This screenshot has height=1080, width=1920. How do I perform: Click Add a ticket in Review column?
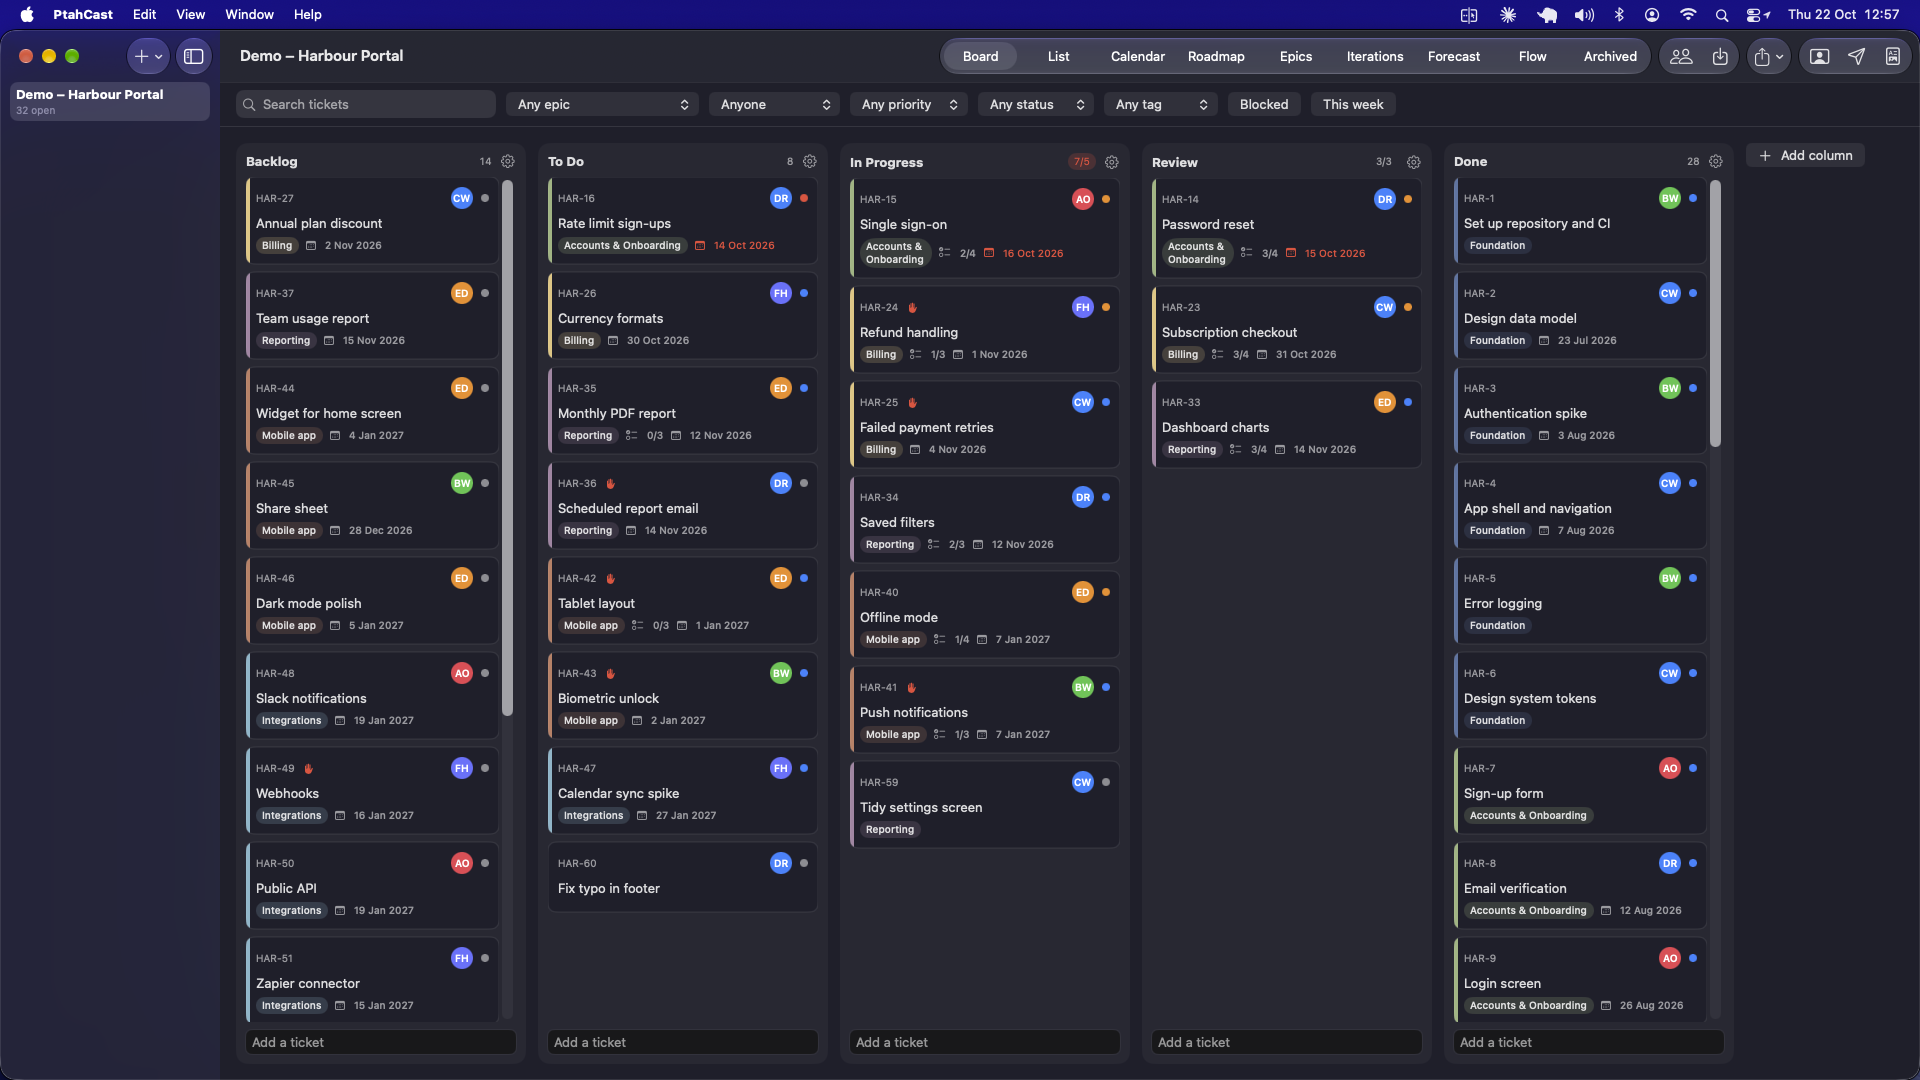[x=1287, y=1042]
